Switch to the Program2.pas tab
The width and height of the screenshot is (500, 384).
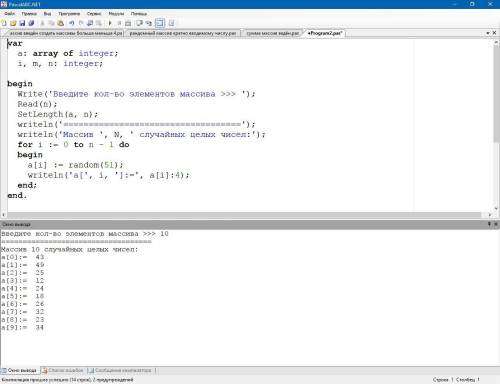pos(325,33)
